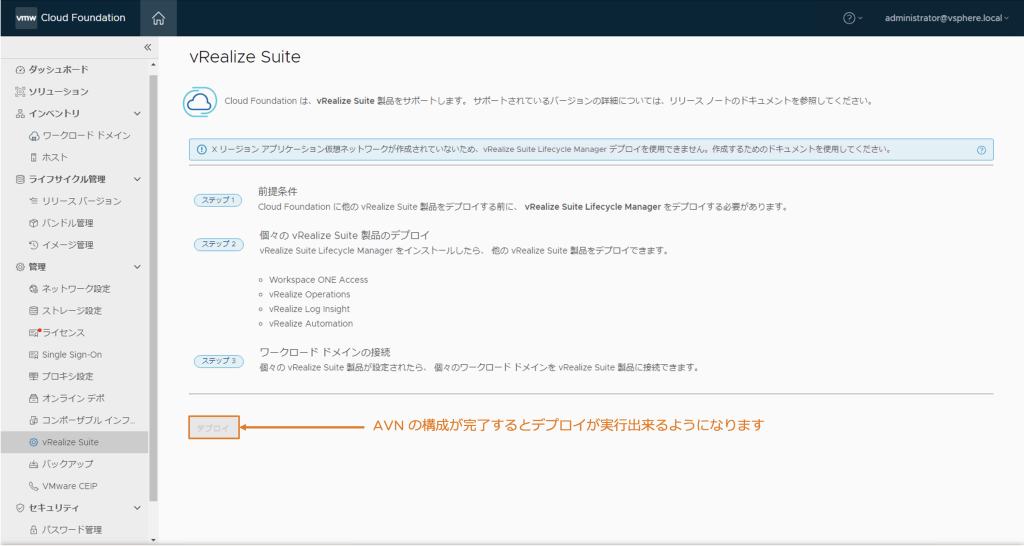Open ソリューション menu entry
The height and width of the screenshot is (546, 1024).
pos(58,92)
